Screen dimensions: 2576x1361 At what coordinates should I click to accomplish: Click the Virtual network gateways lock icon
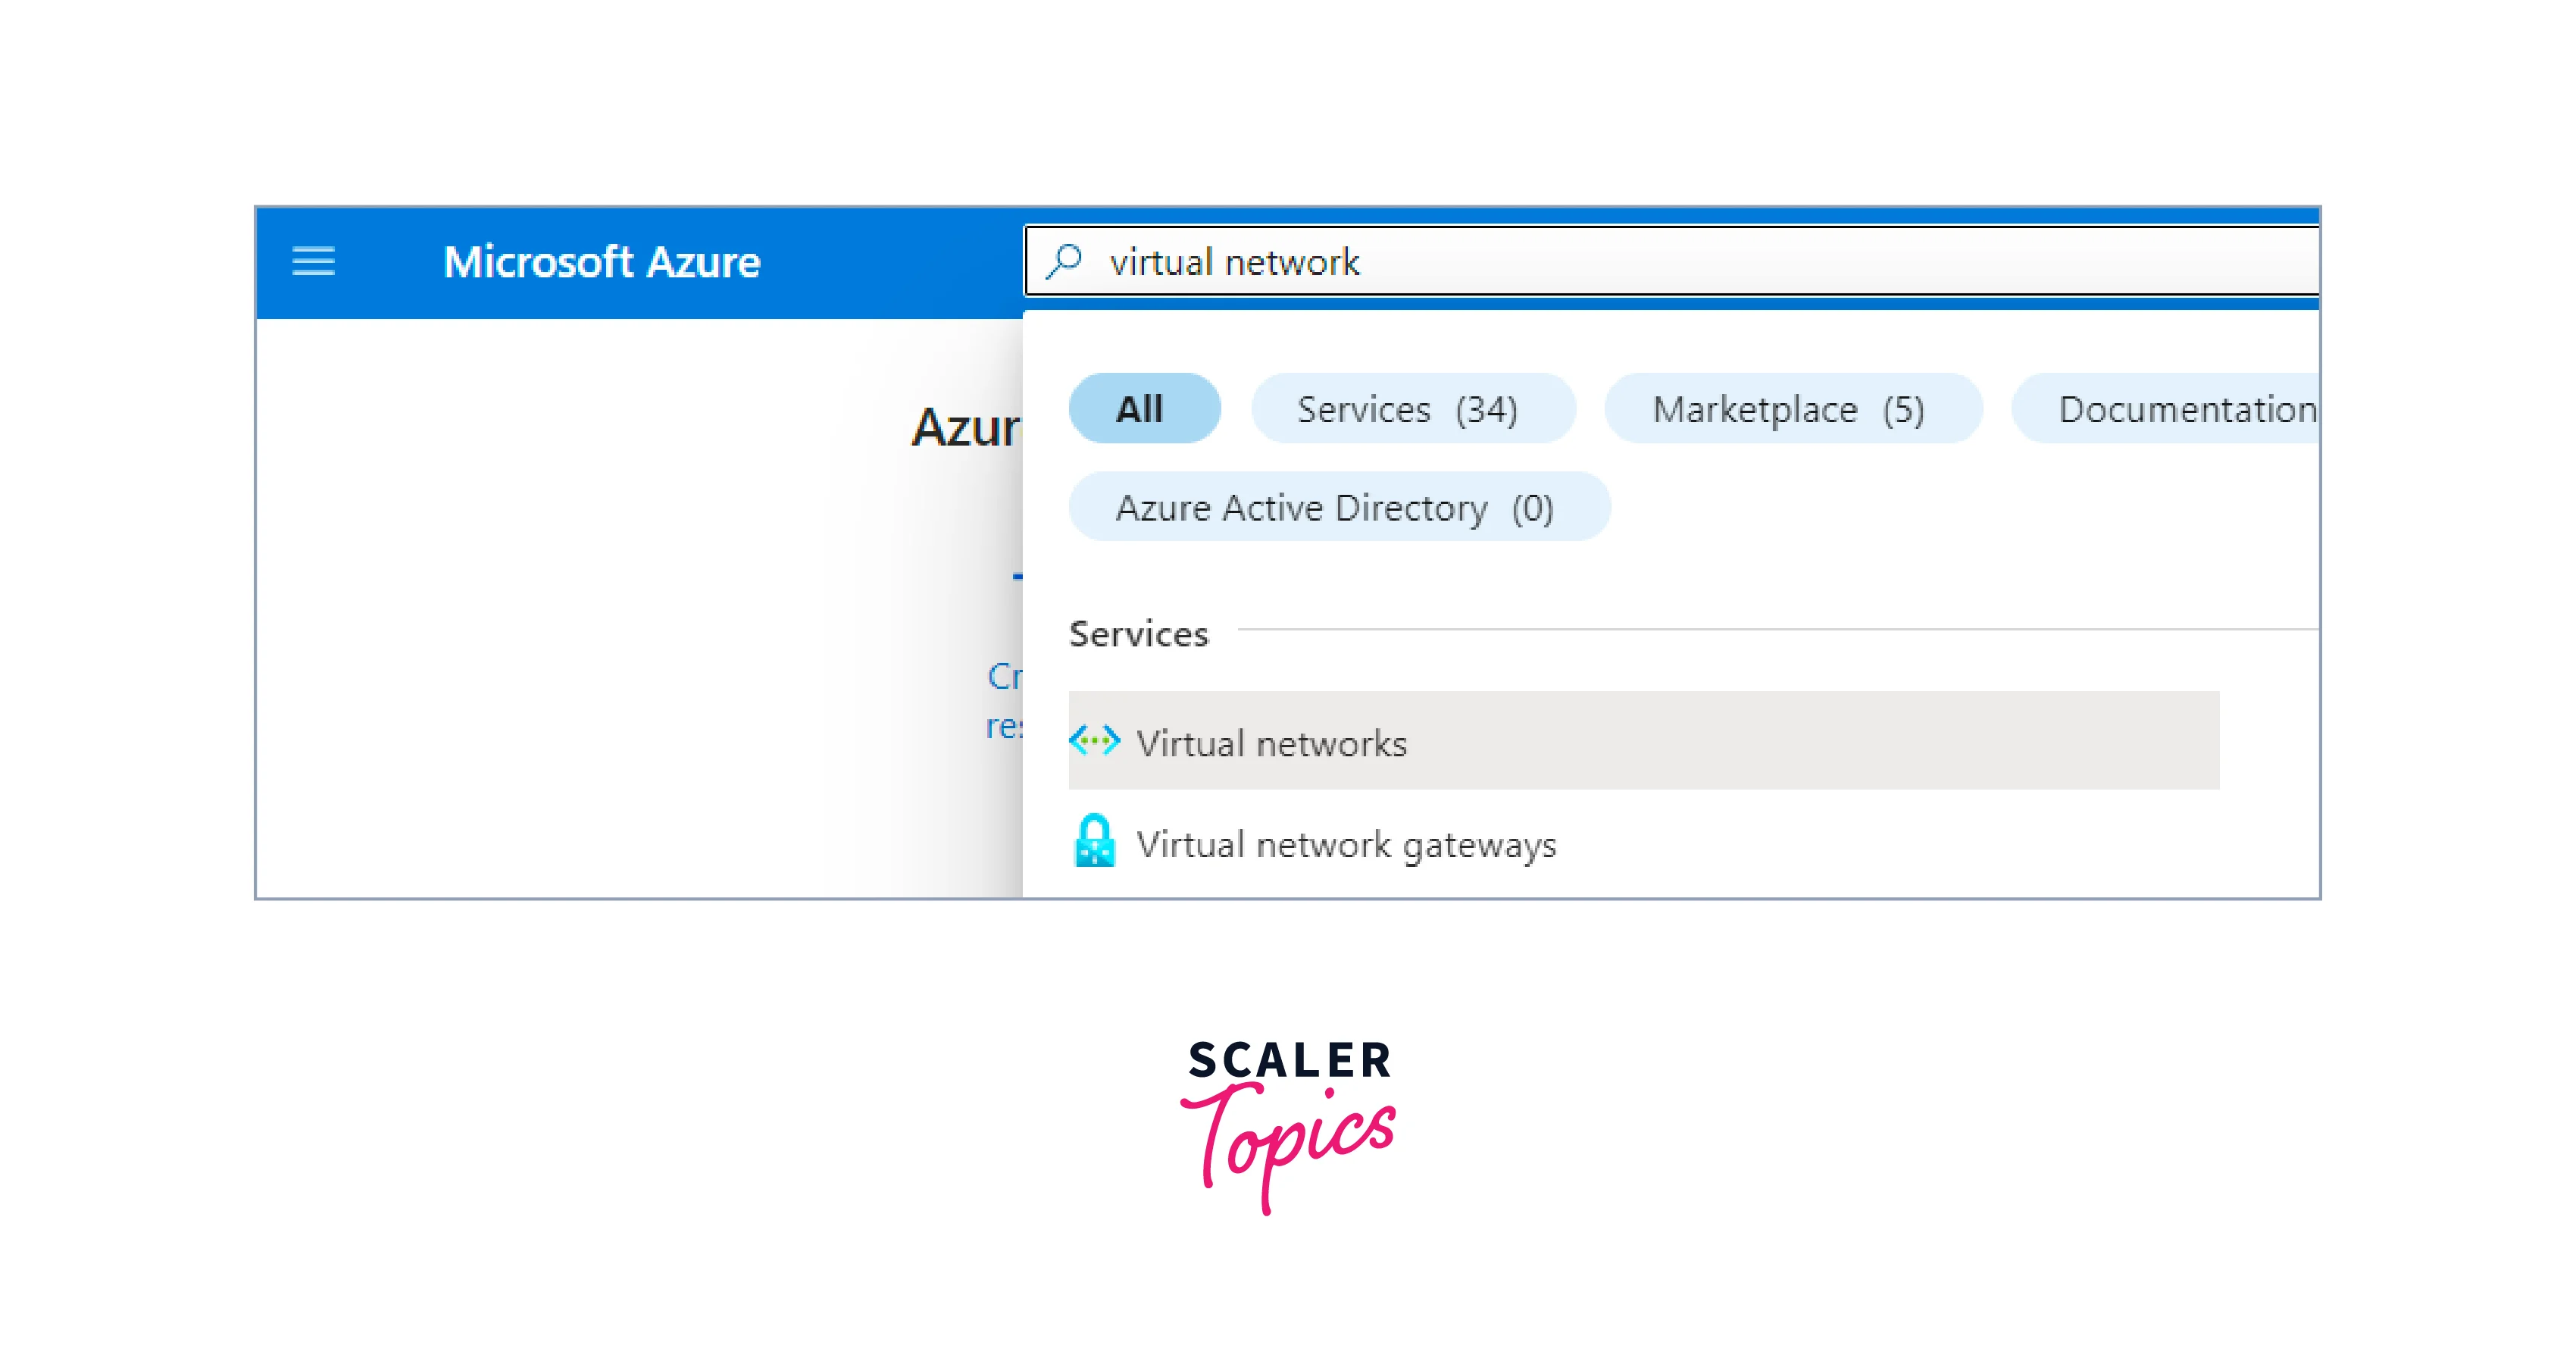click(x=1094, y=840)
